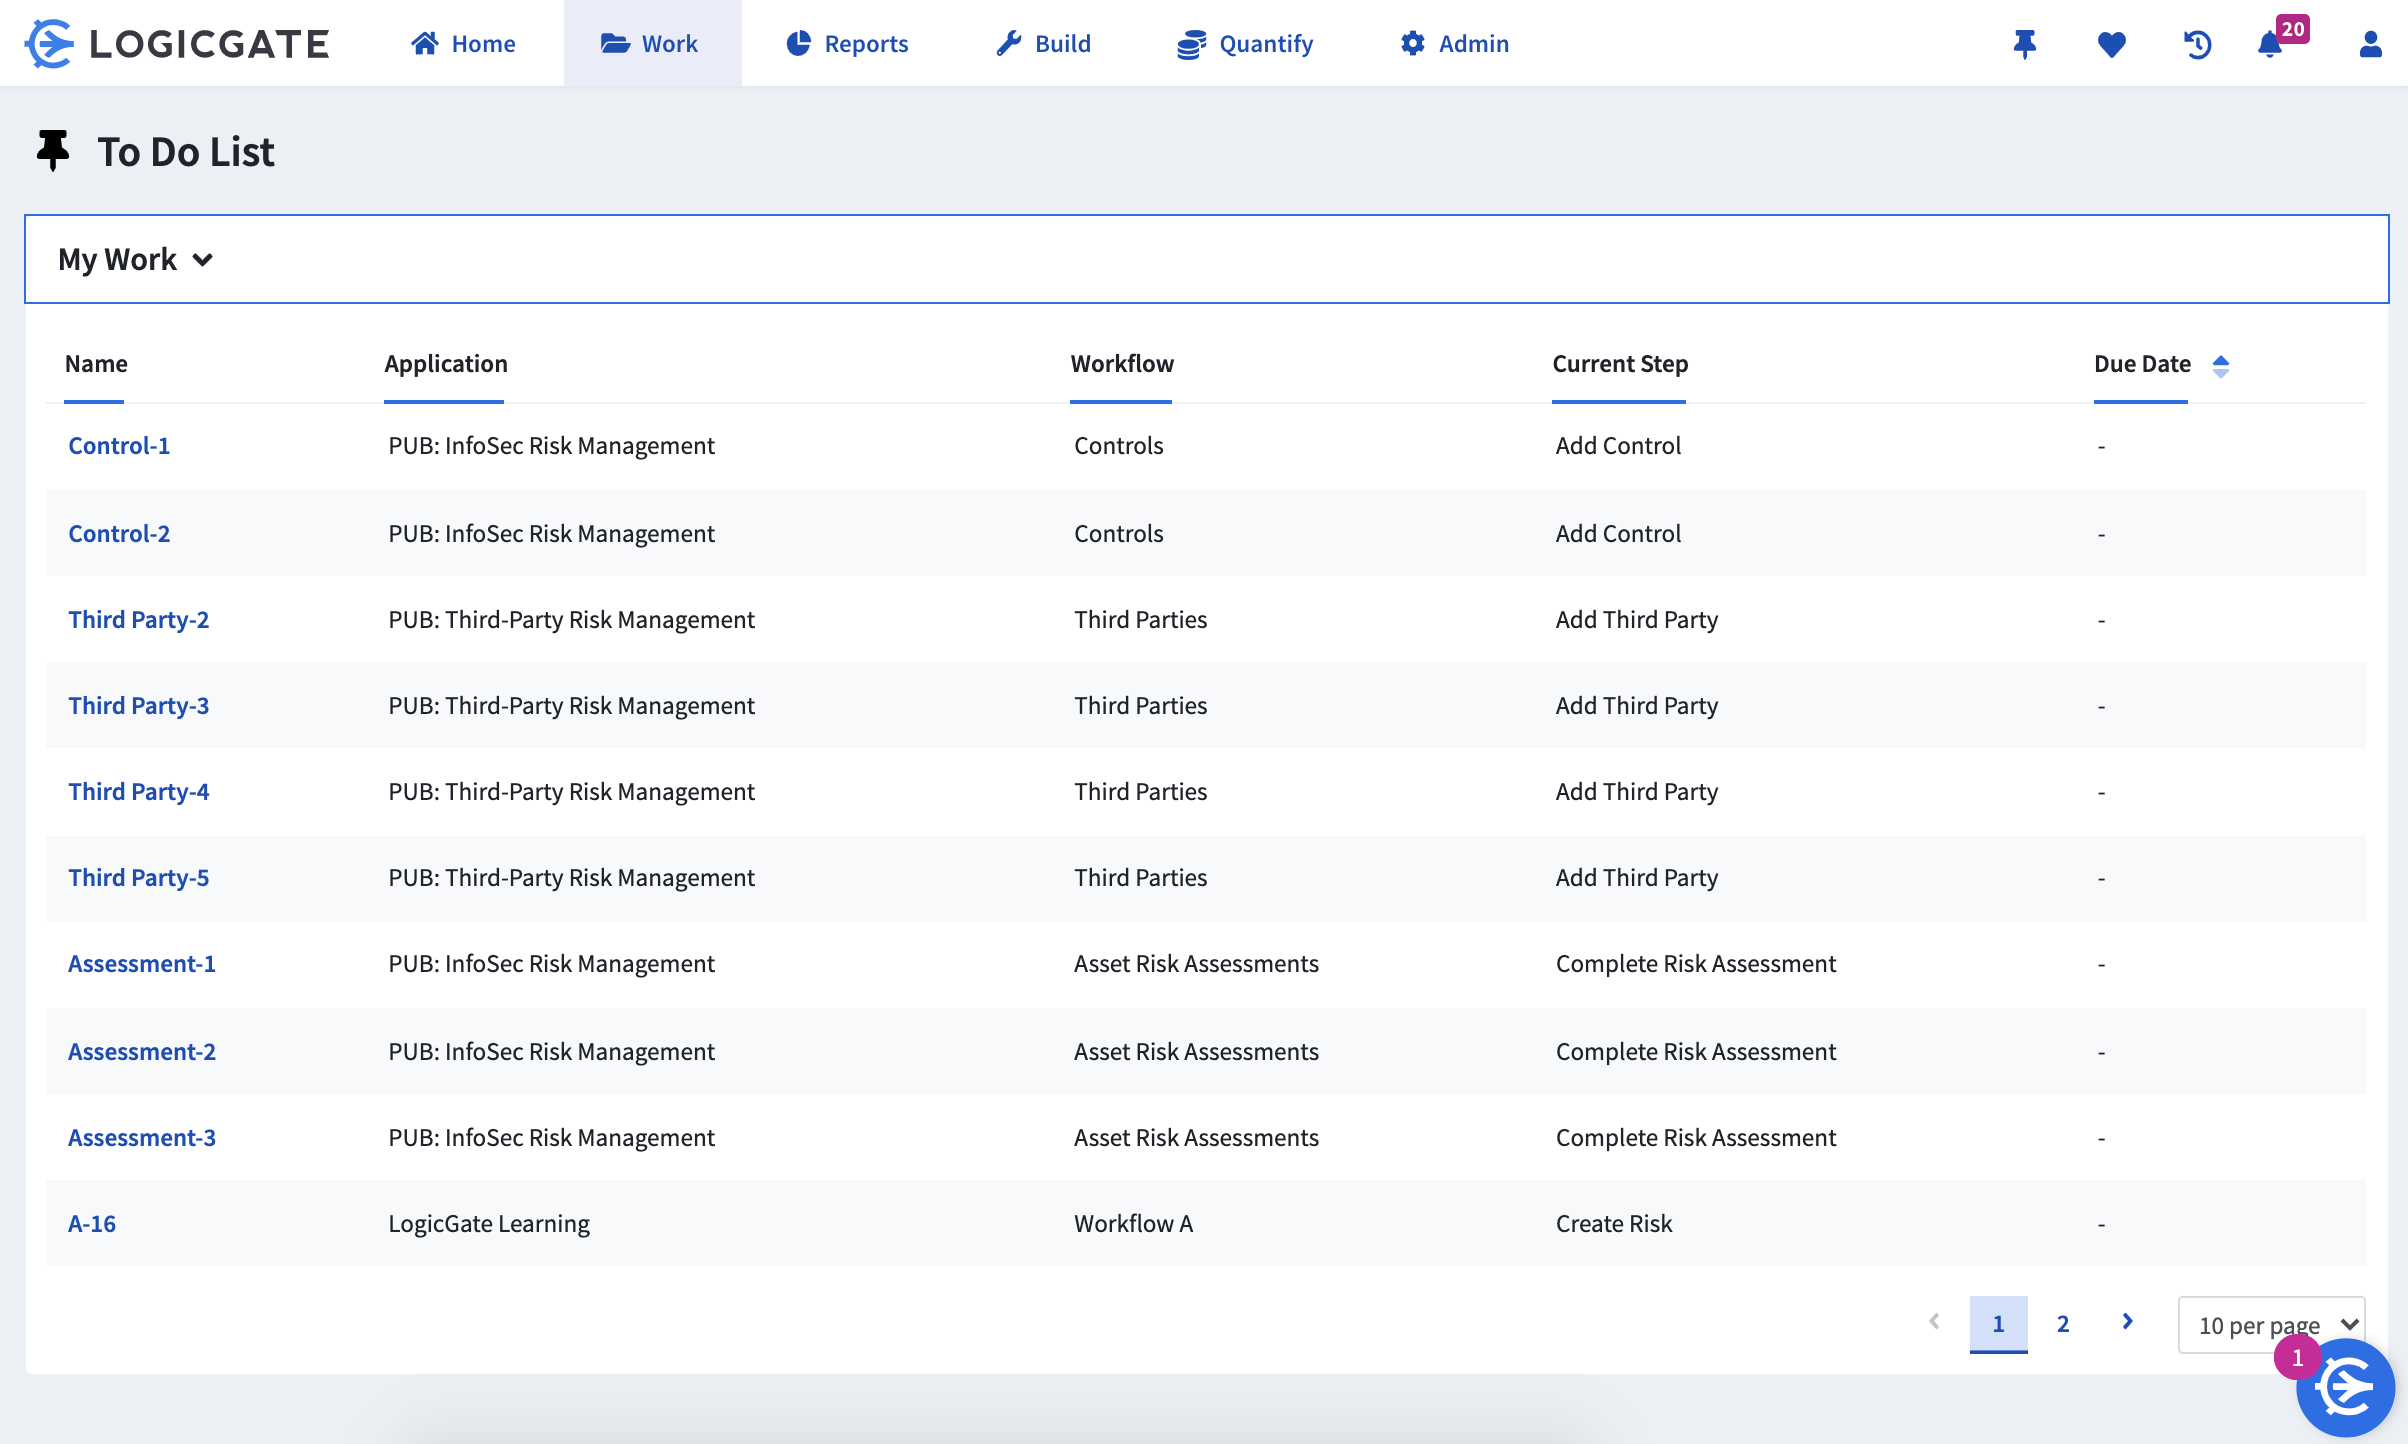Open the Assessment-2 record
Image resolution: width=2408 pixels, height=1444 pixels.
pyautogui.click(x=142, y=1052)
